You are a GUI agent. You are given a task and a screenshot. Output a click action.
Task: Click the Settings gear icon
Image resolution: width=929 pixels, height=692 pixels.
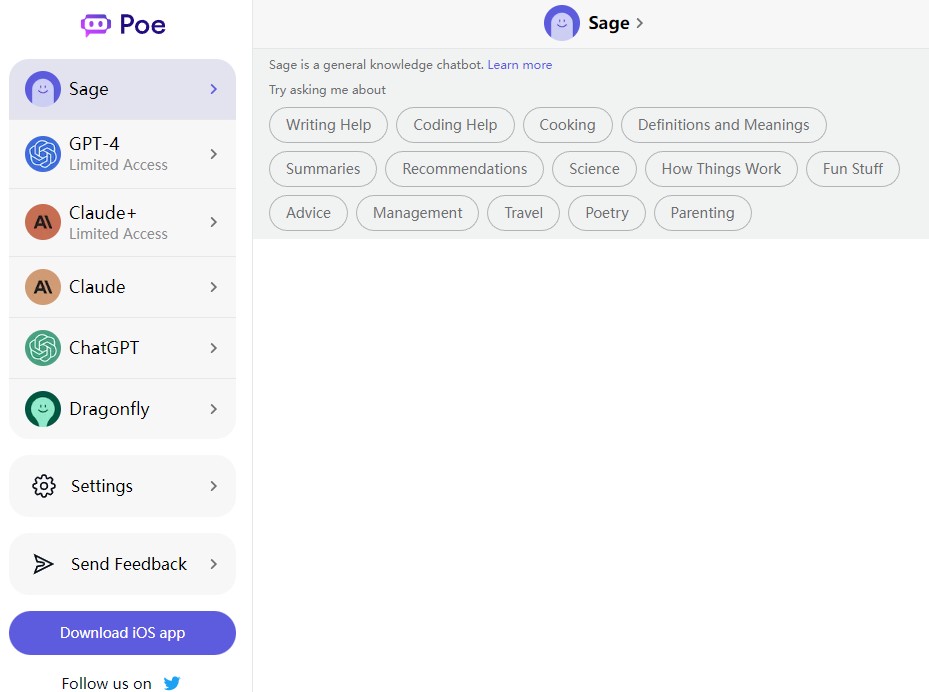(x=44, y=486)
